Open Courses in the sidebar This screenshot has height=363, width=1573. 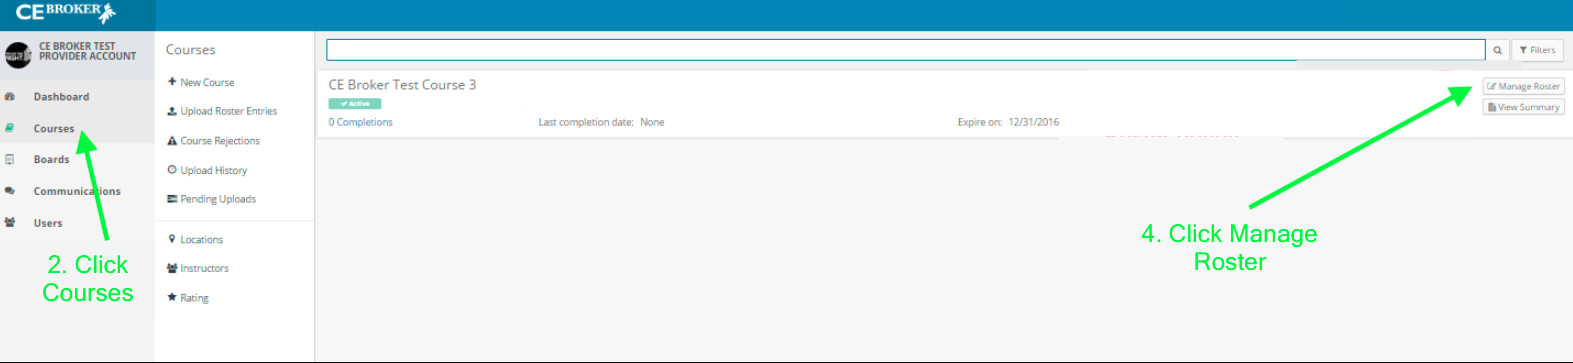coord(54,129)
